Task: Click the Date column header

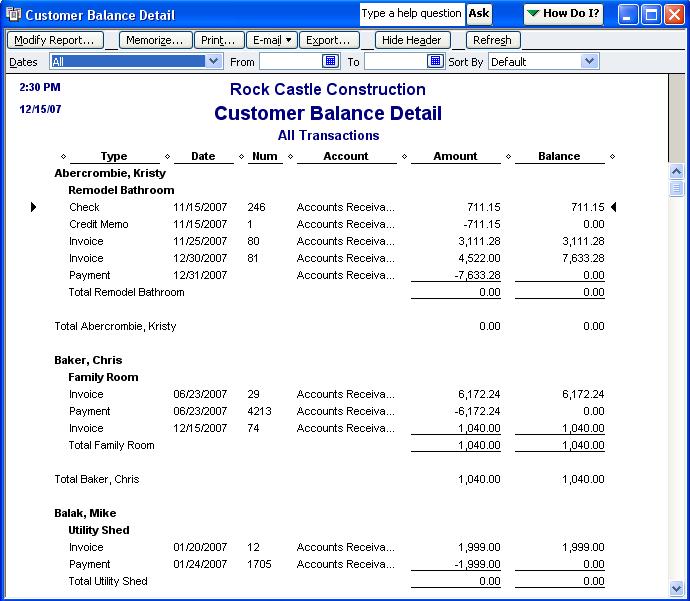Action: [x=203, y=156]
